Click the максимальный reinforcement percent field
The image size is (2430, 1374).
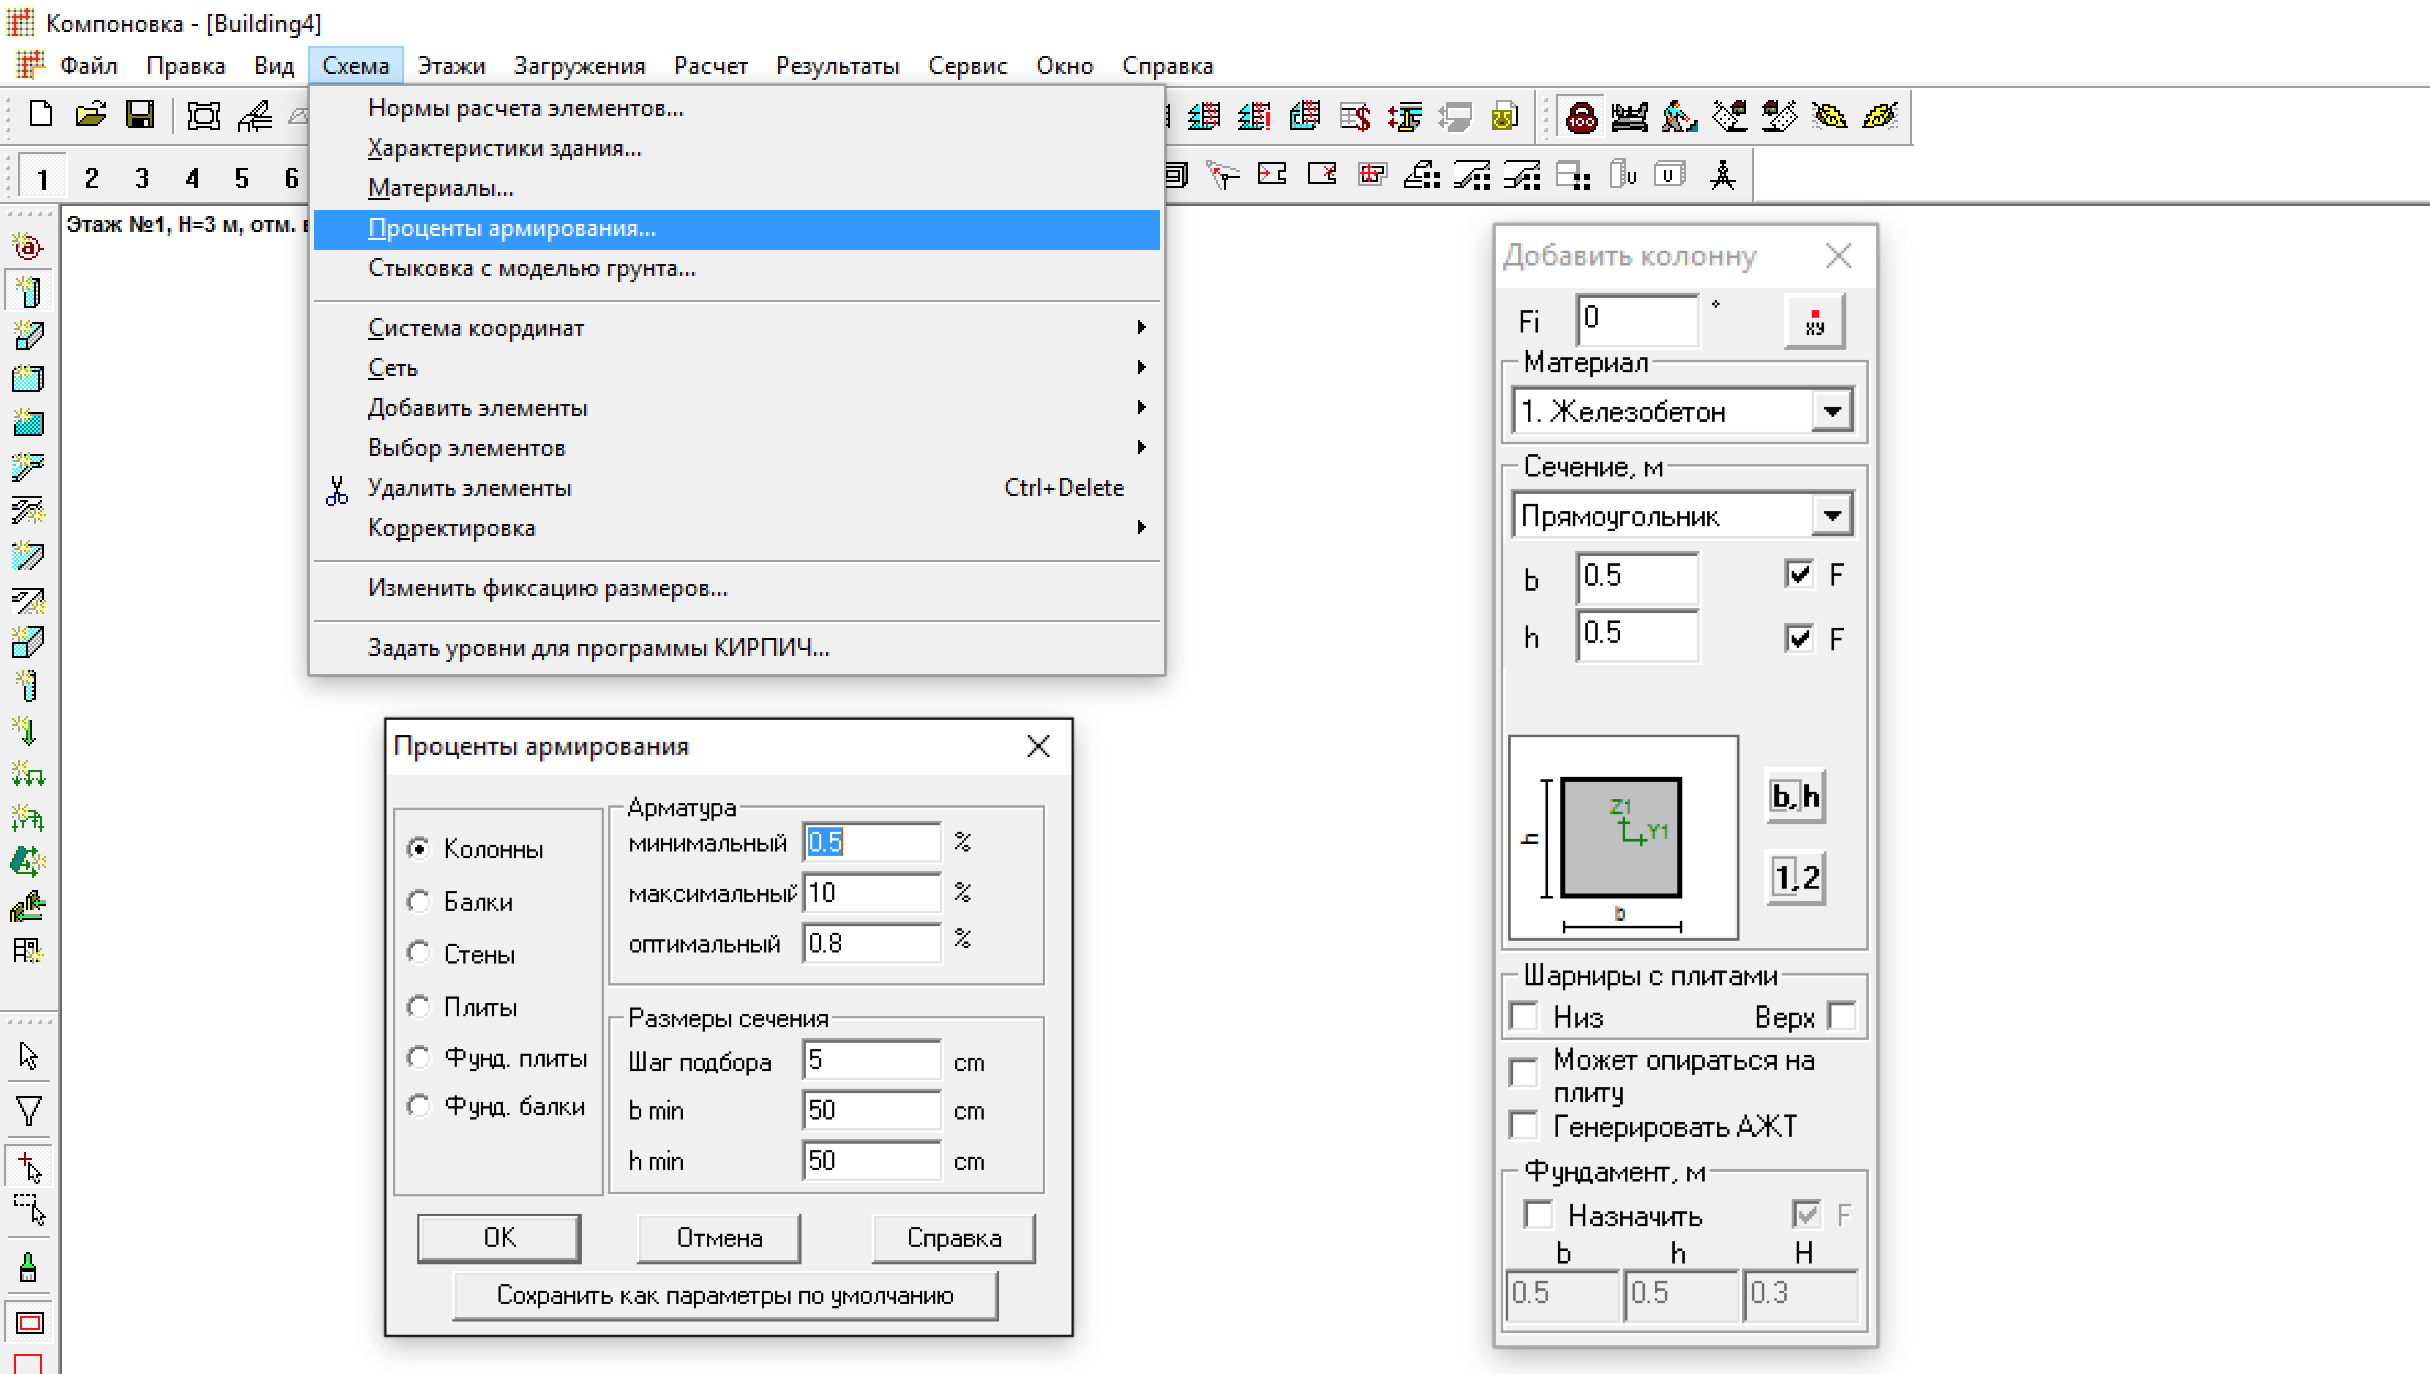click(x=870, y=893)
